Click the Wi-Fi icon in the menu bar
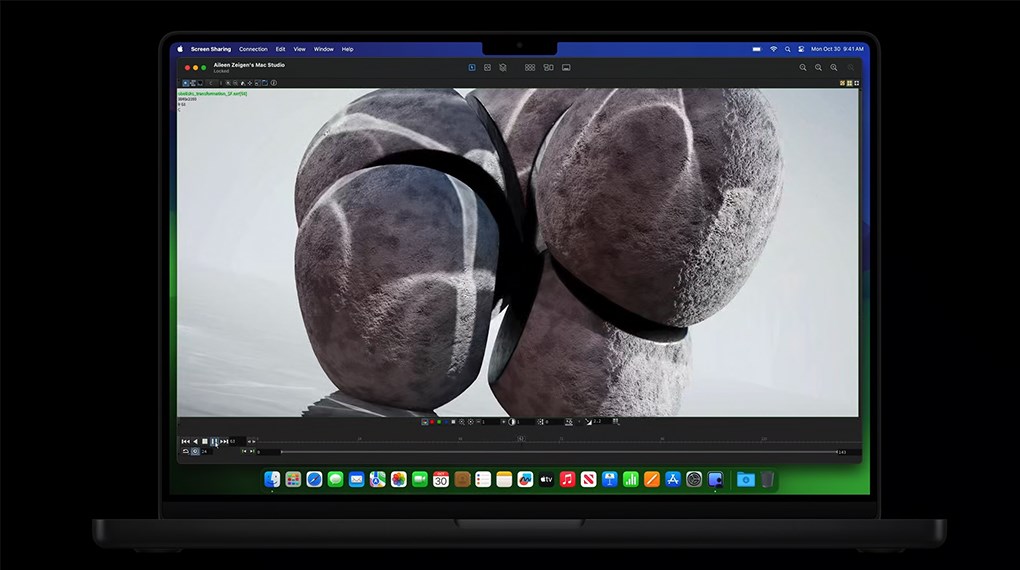 pos(773,49)
